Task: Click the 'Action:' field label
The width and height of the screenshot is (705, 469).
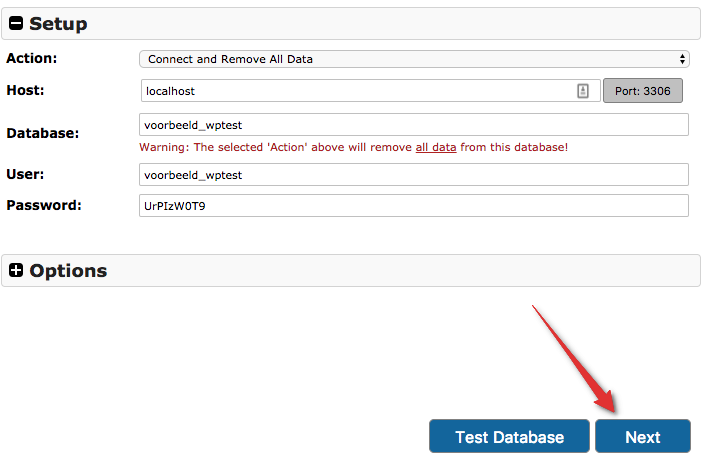Action: [32, 59]
